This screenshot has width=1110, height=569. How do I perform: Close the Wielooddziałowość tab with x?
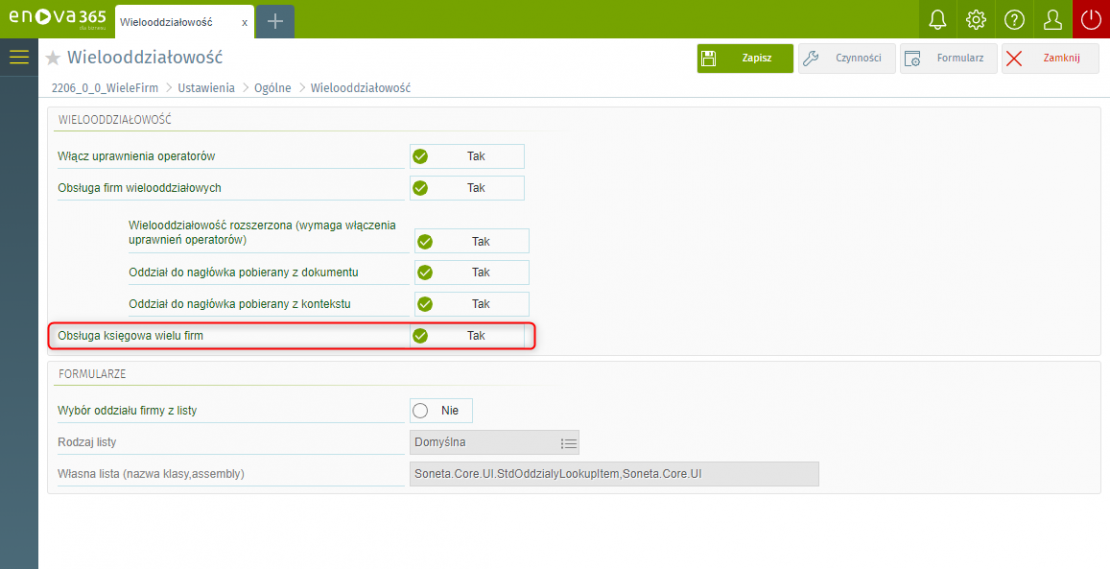[x=245, y=22]
